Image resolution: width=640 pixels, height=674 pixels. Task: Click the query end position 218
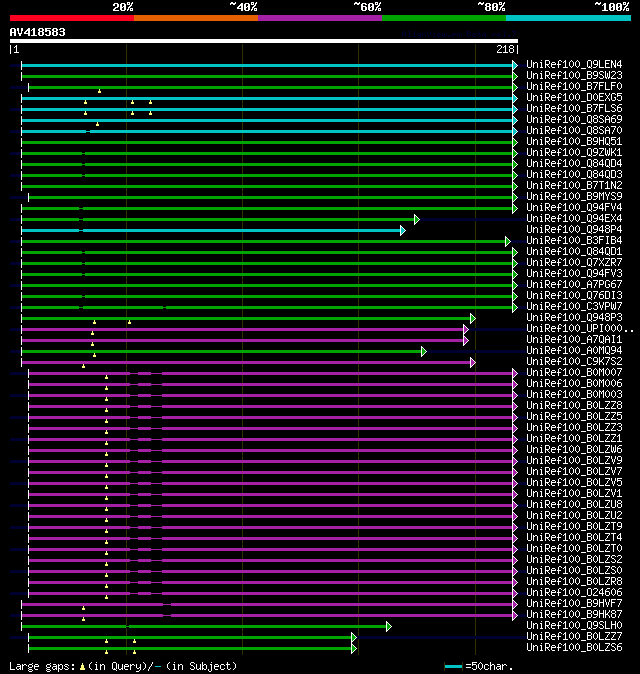click(x=505, y=49)
